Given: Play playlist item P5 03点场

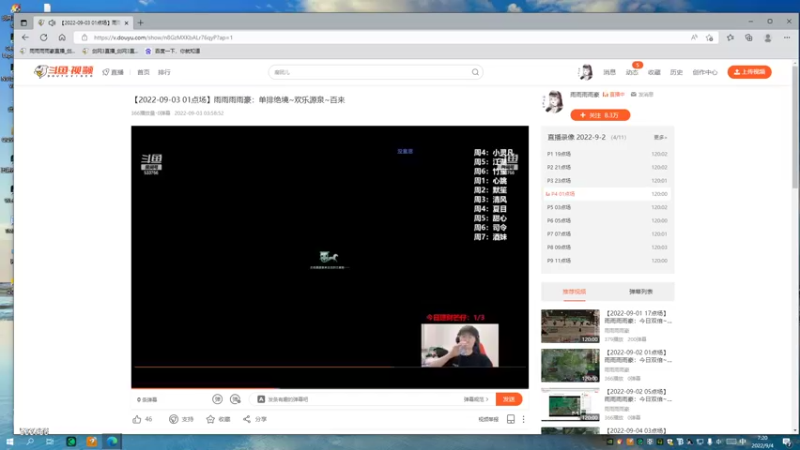Looking at the screenshot, I should point(607,207).
